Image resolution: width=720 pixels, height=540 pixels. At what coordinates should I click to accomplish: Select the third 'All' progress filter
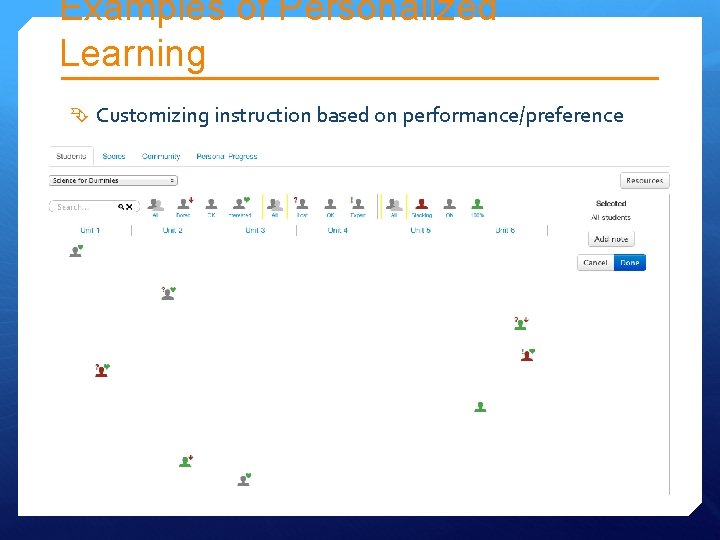point(394,208)
